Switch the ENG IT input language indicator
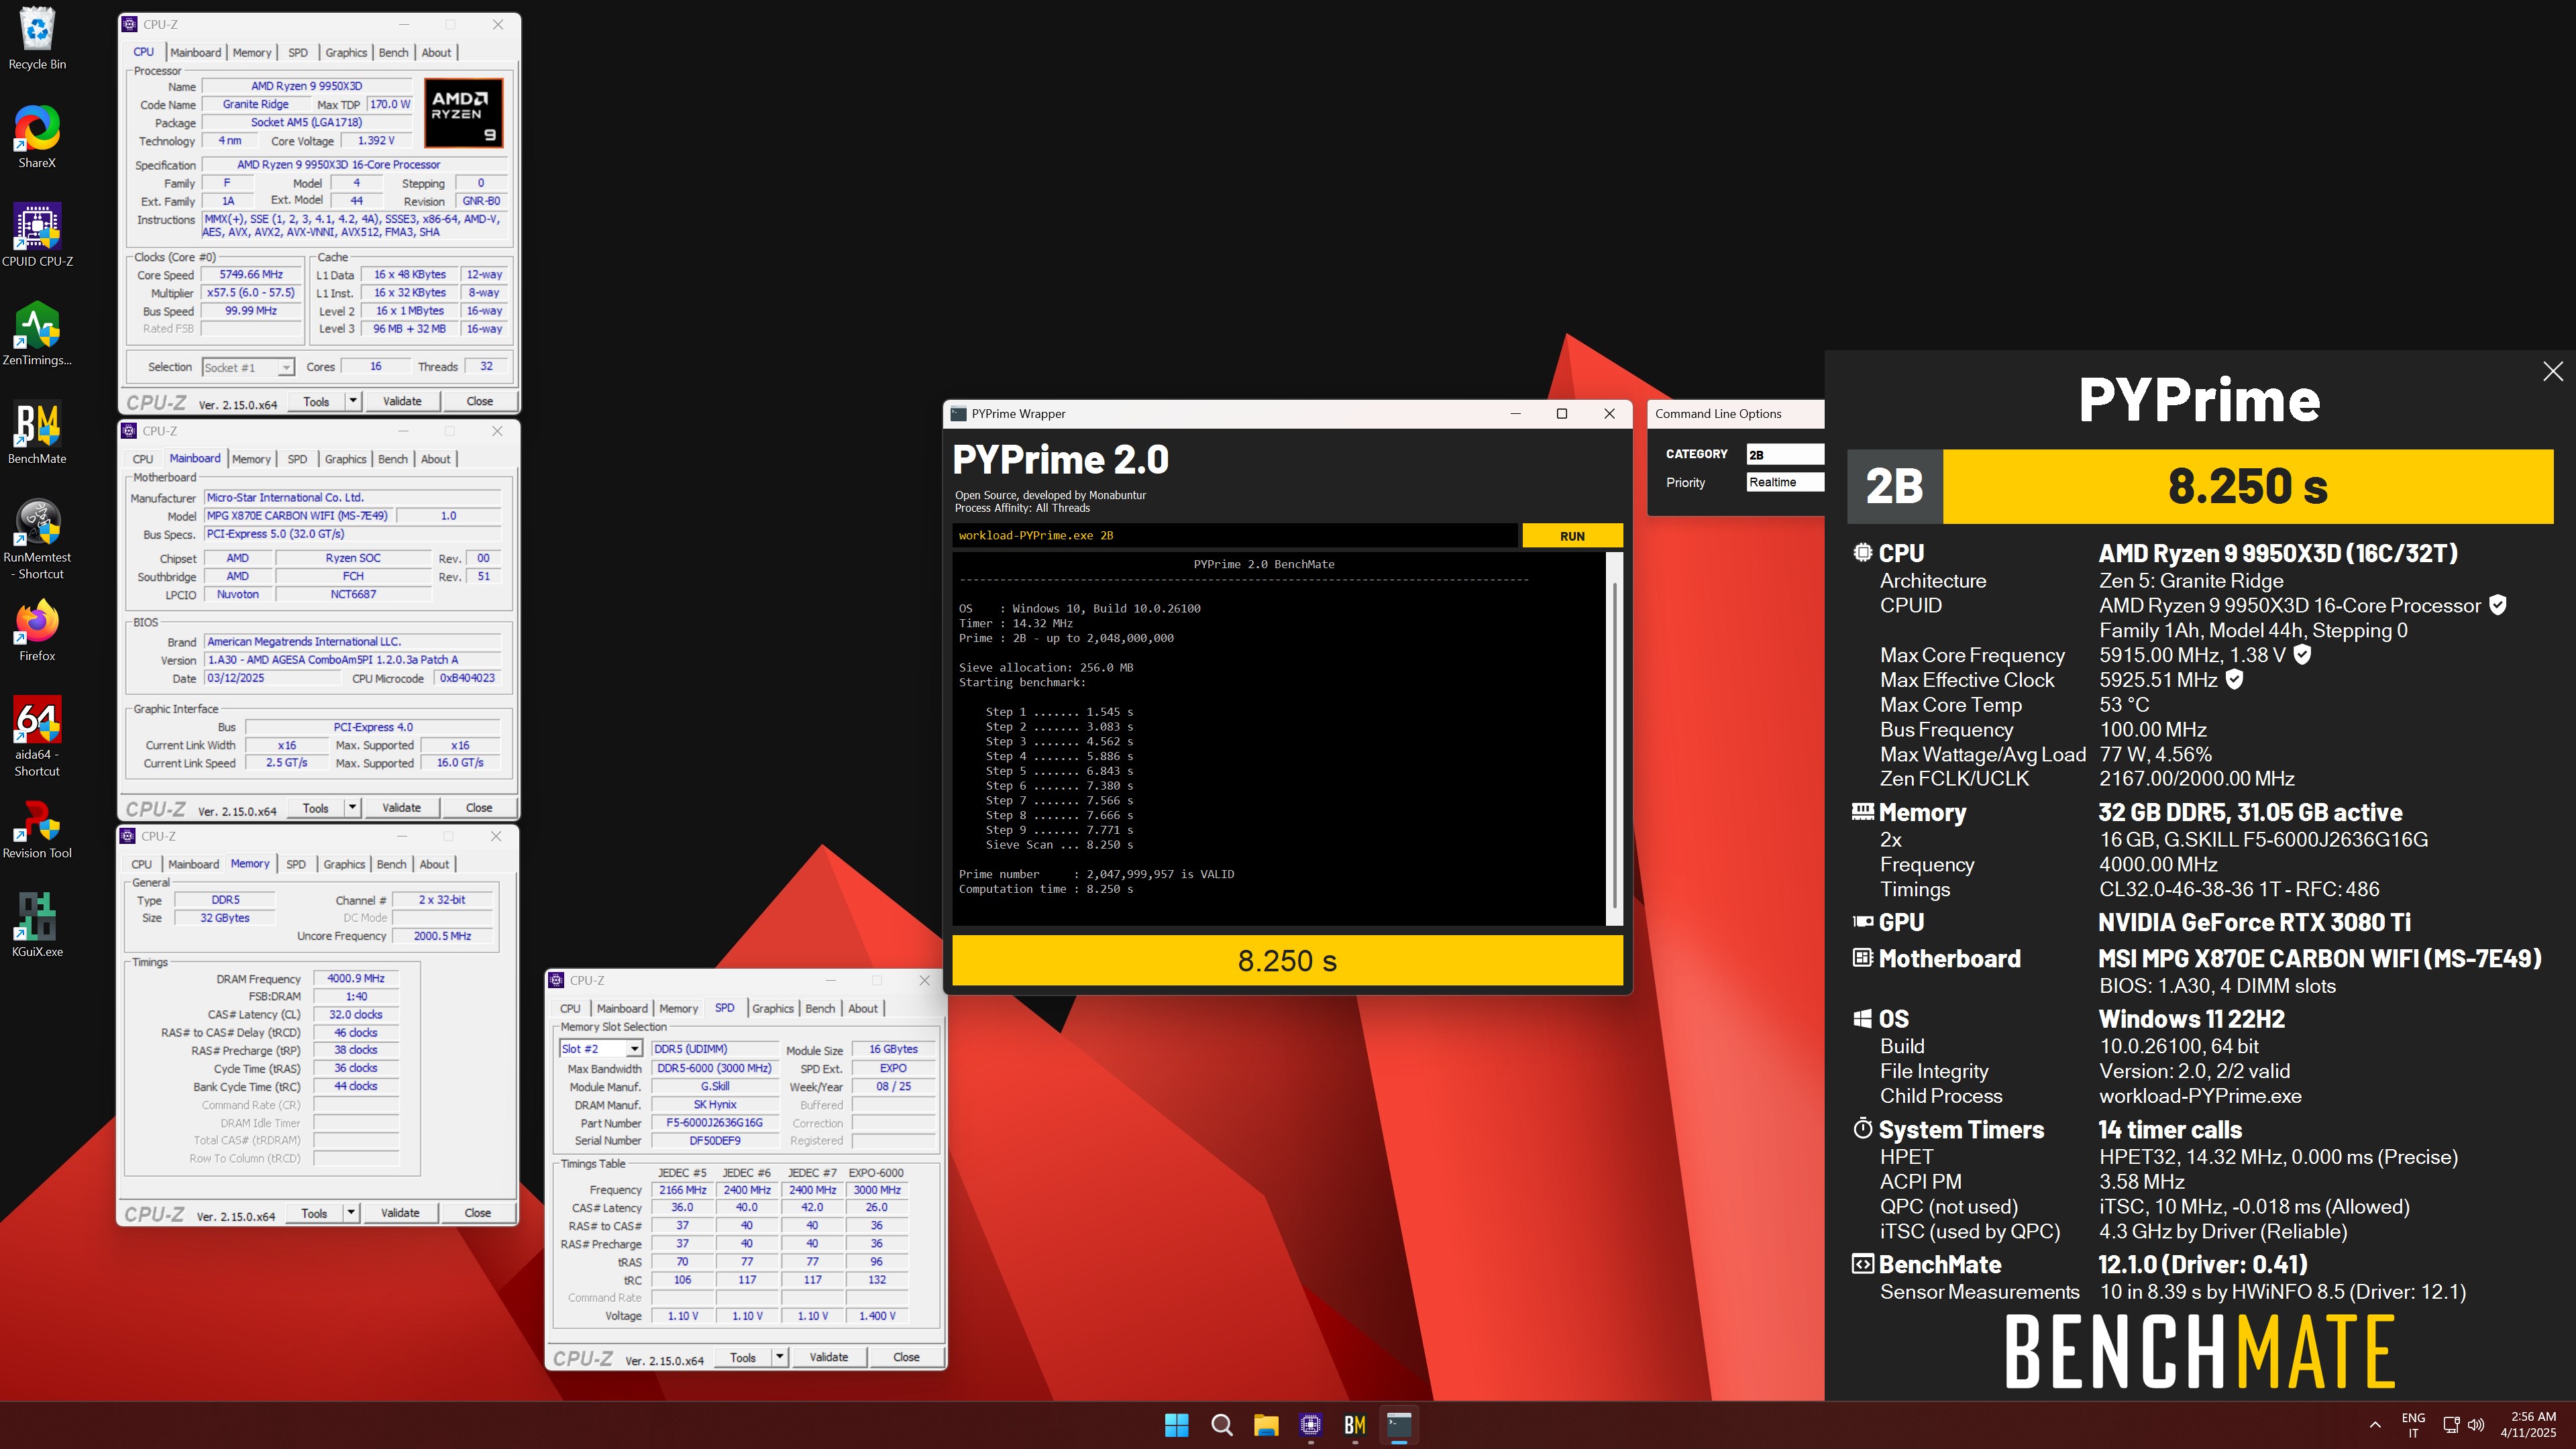This screenshot has width=2576, height=1449. click(x=2413, y=1425)
